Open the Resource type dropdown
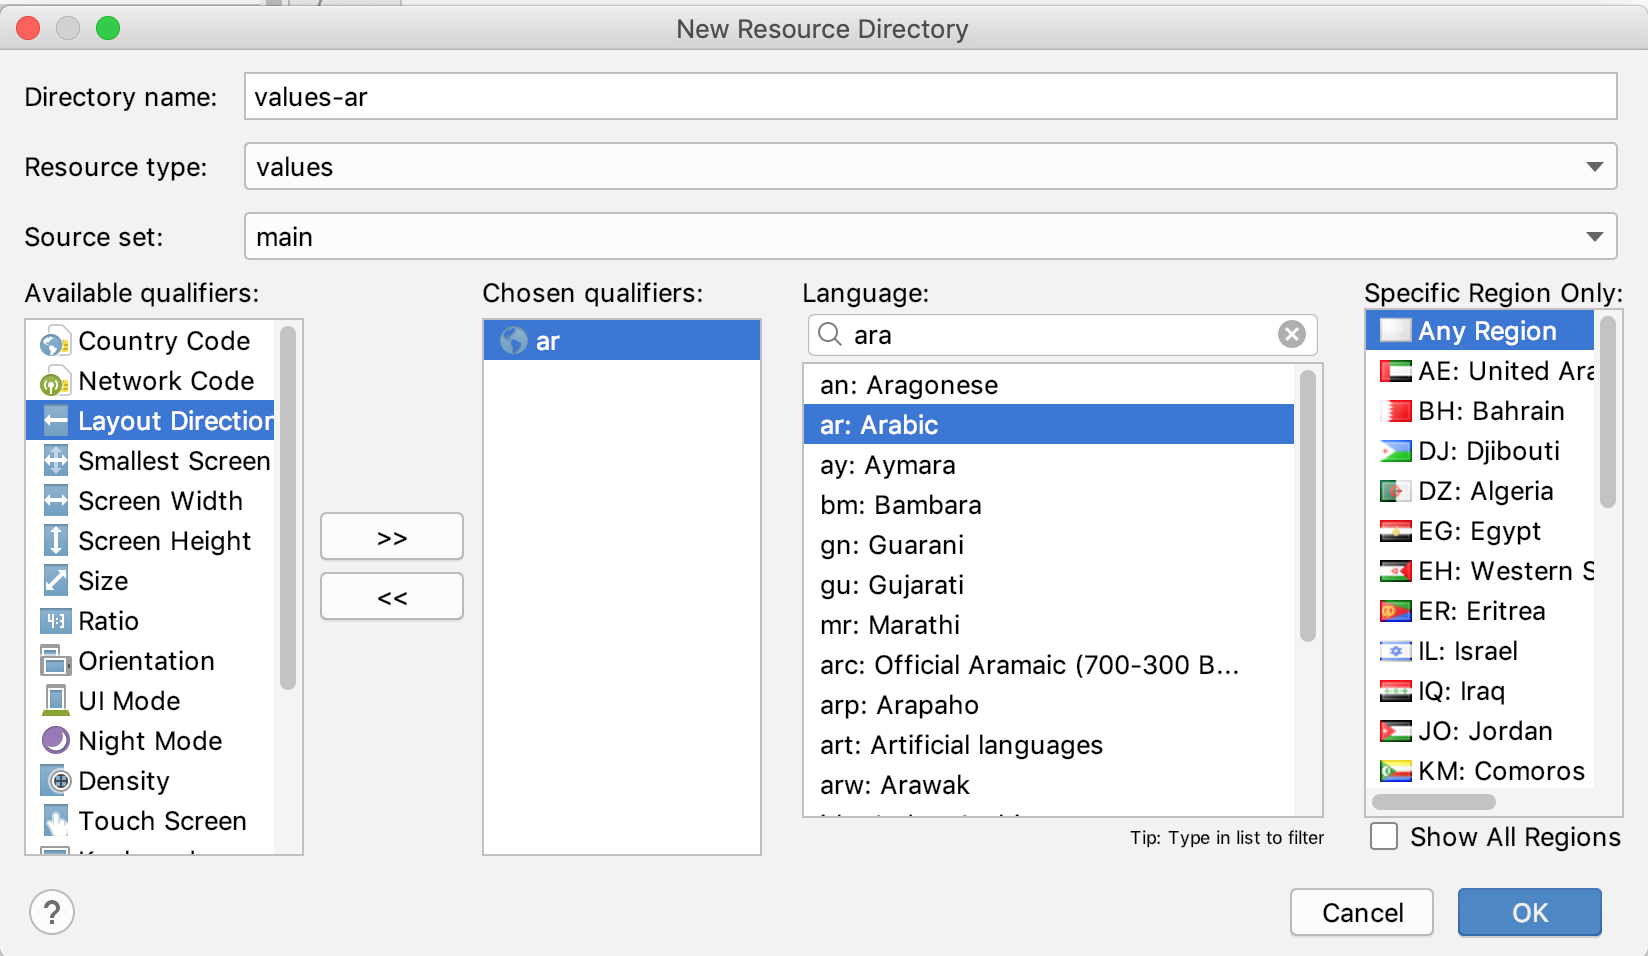 [x=930, y=166]
